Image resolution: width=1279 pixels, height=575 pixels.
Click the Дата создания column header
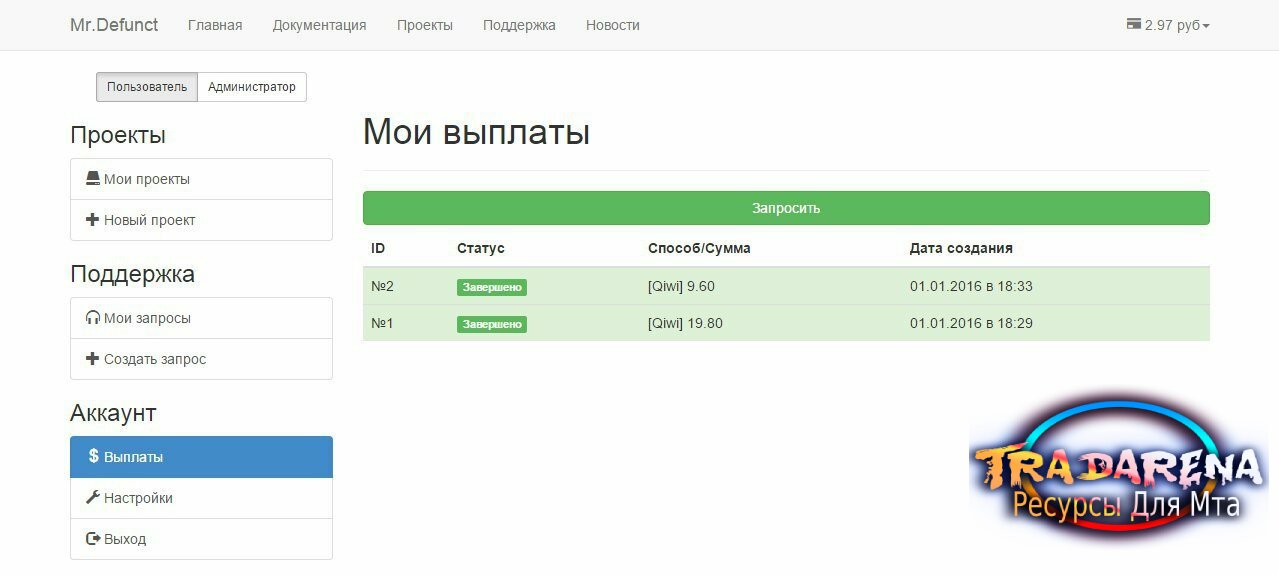pos(961,248)
